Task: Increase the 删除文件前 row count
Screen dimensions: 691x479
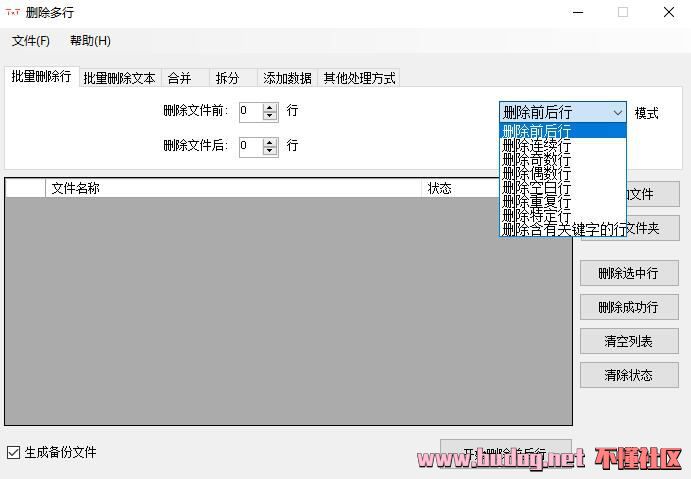Action: [270, 107]
